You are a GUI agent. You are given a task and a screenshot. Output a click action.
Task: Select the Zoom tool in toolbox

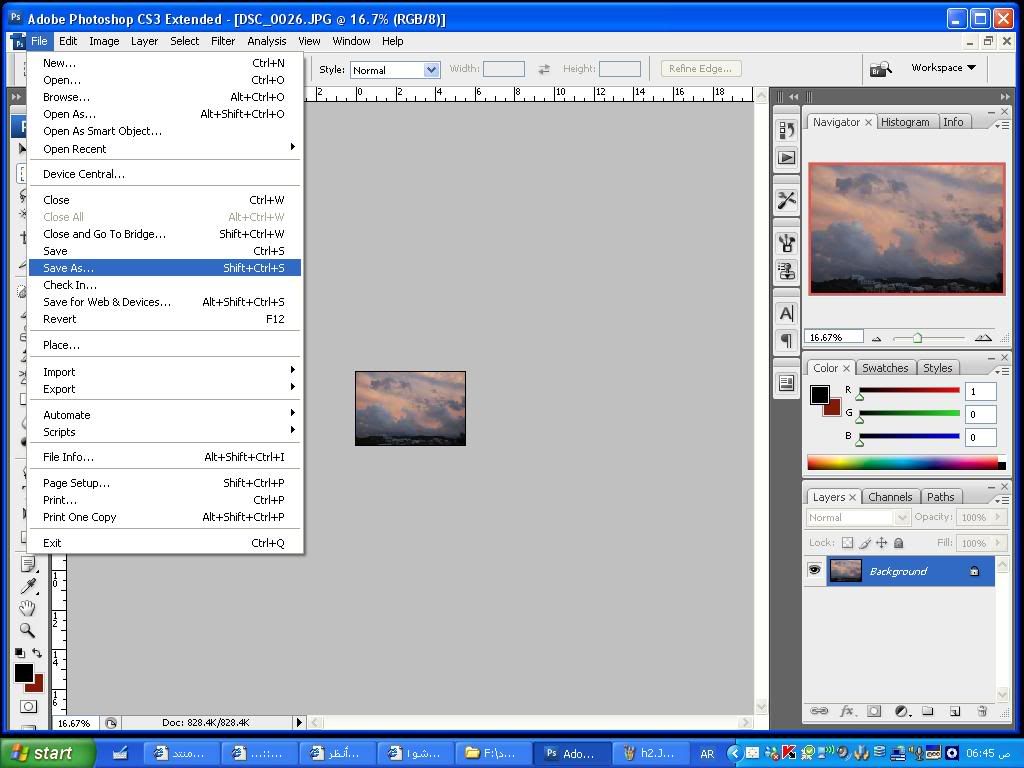[x=27, y=630]
